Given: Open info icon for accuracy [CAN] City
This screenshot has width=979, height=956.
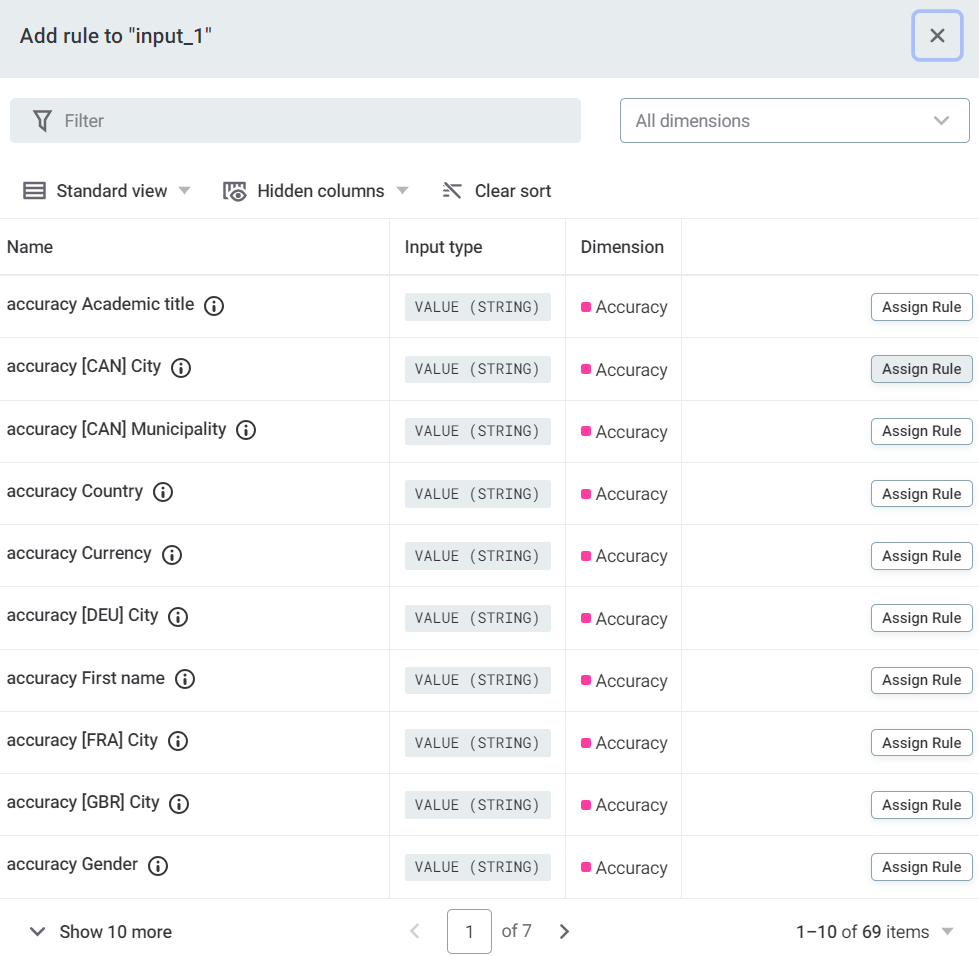Looking at the screenshot, I should (x=181, y=368).
